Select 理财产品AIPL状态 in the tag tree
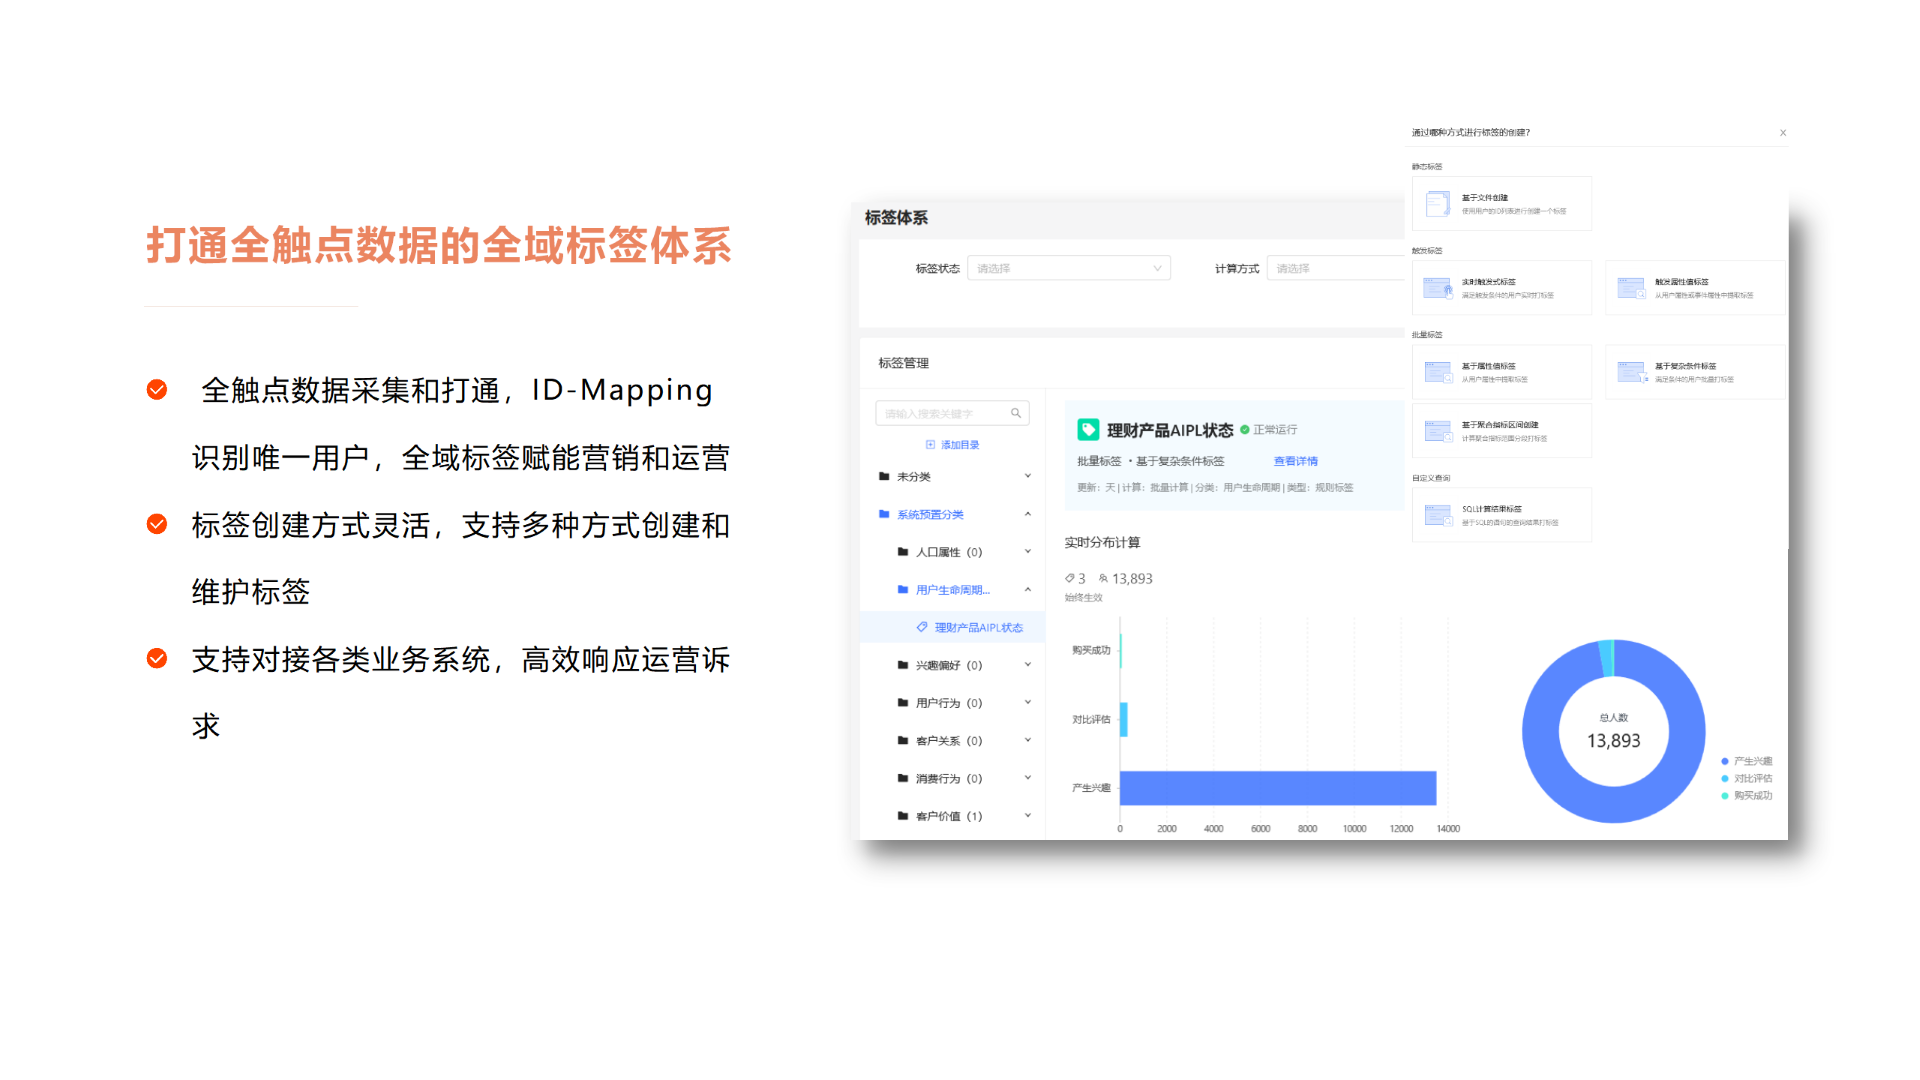 click(952, 627)
